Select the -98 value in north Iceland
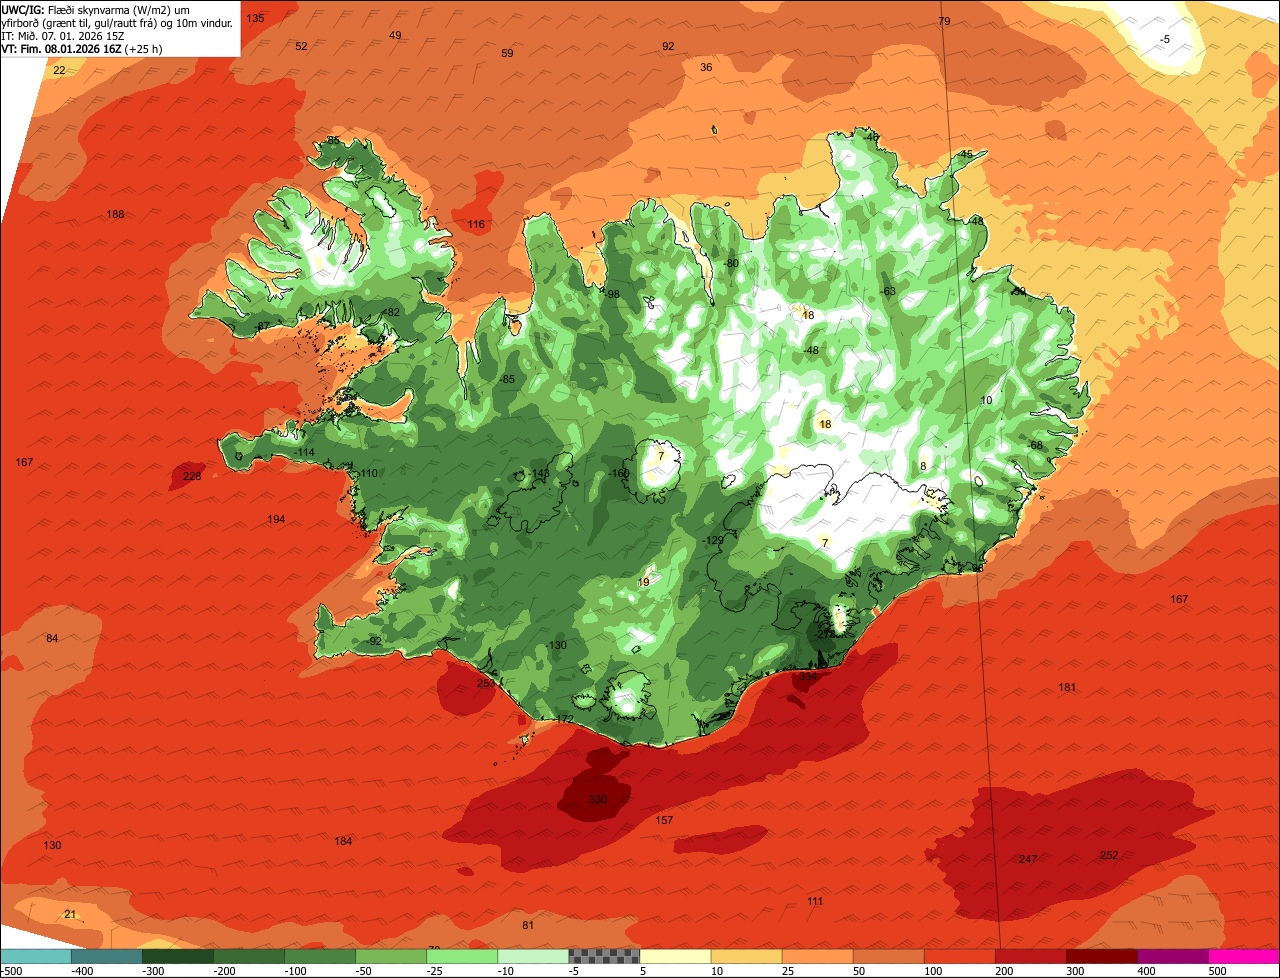Image resolution: width=1280 pixels, height=978 pixels. click(612, 294)
